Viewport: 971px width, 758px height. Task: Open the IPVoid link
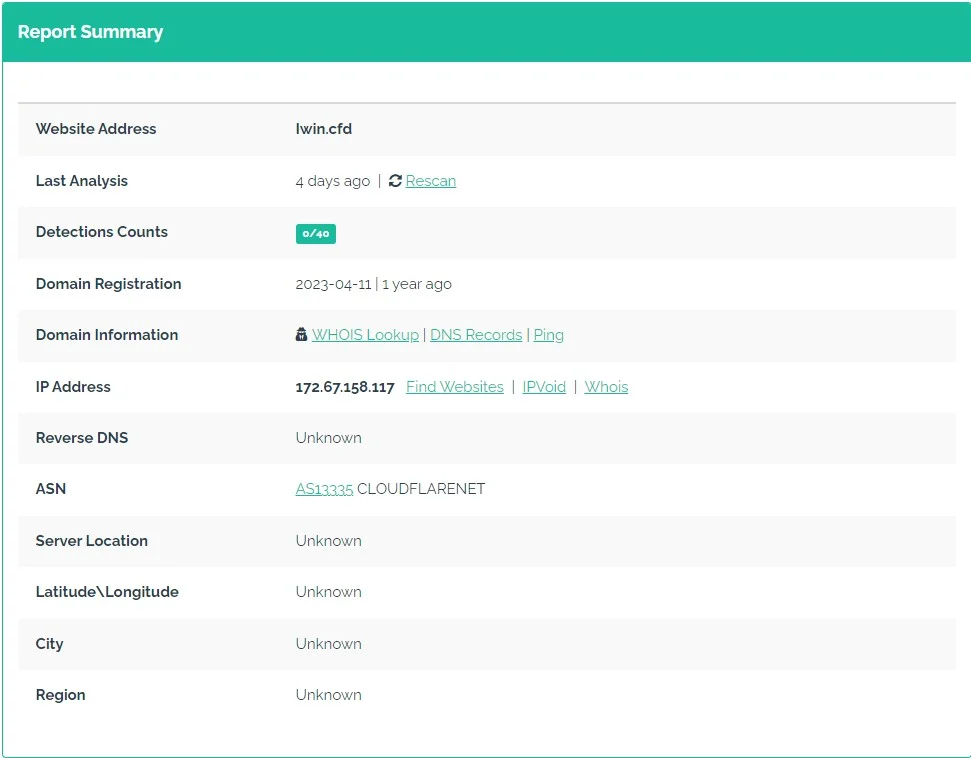544,387
